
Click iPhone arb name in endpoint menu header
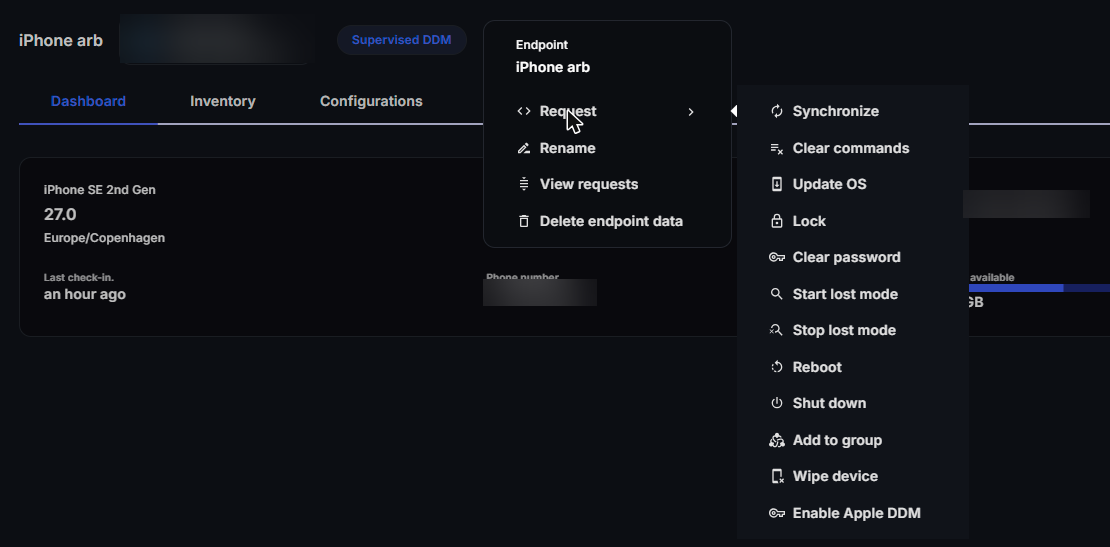pyautogui.click(x=553, y=67)
